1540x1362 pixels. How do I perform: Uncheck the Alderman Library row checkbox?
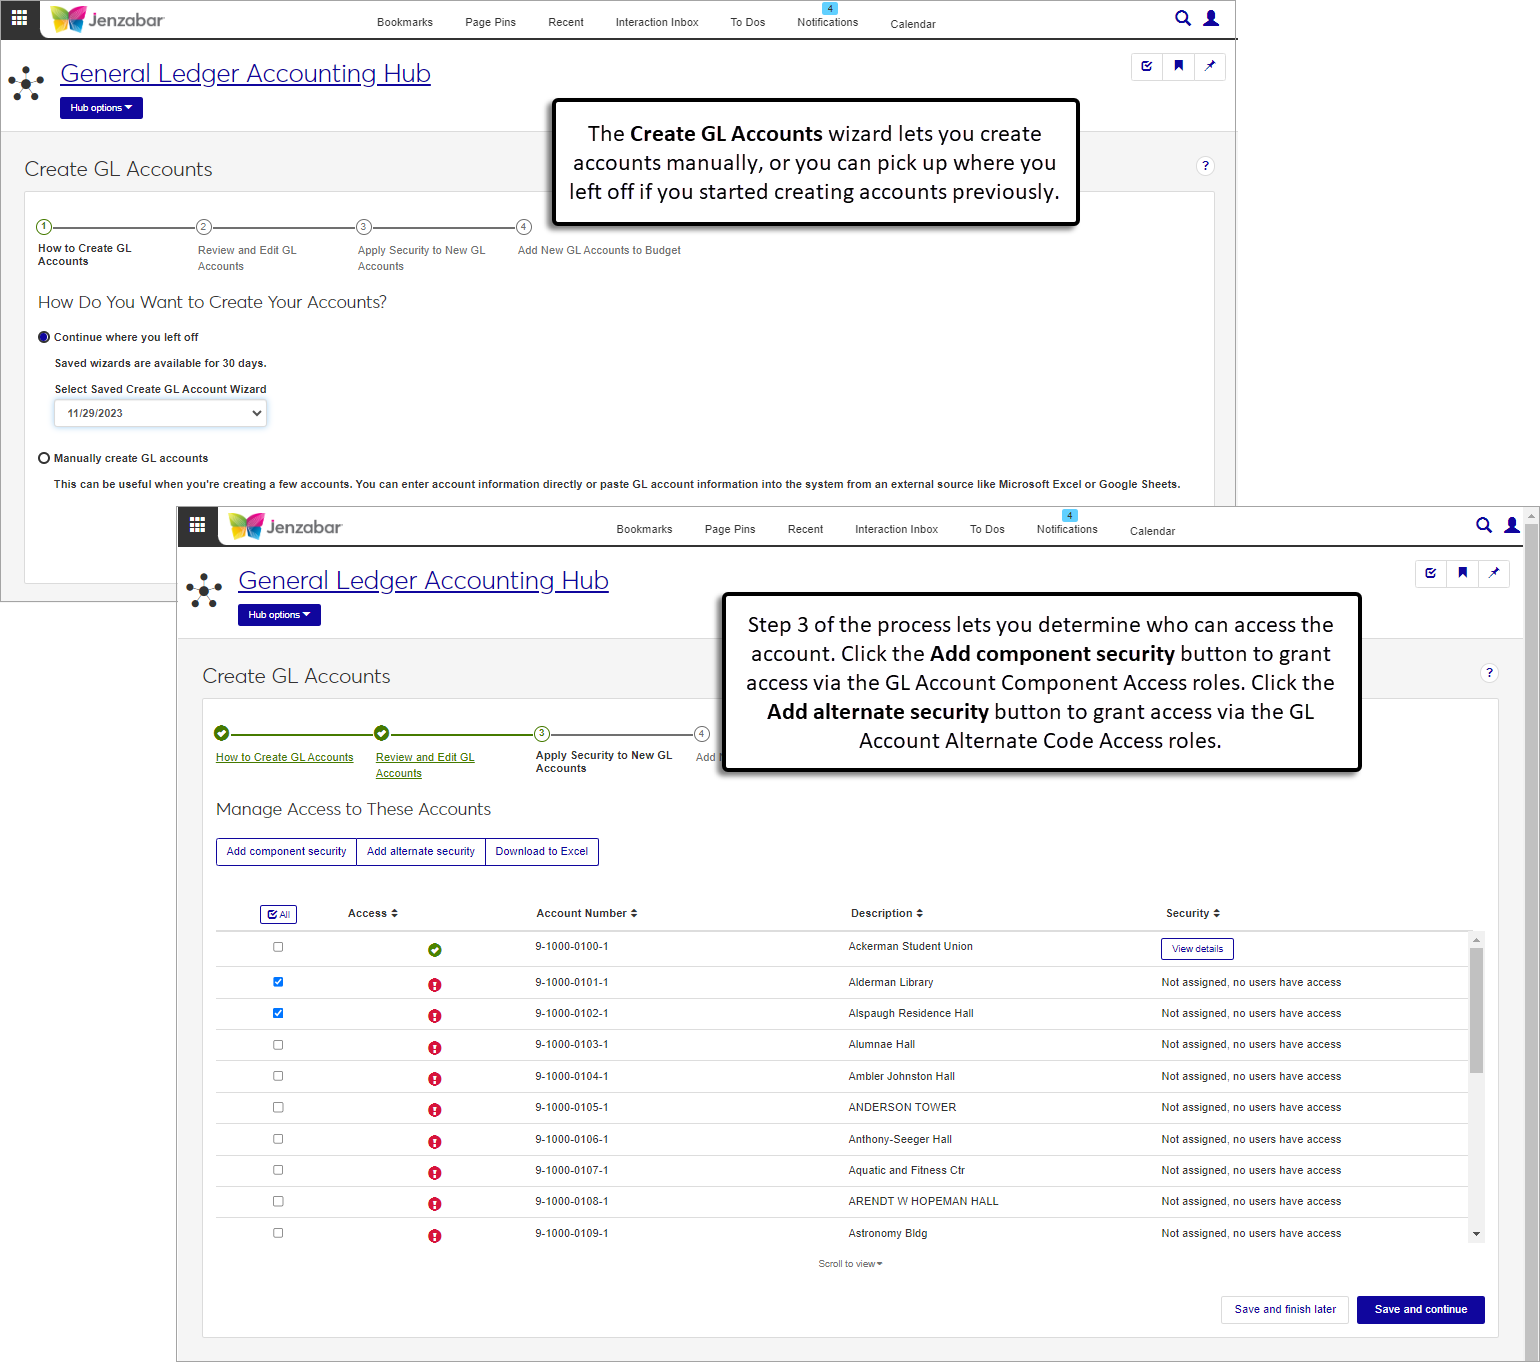click(x=278, y=982)
